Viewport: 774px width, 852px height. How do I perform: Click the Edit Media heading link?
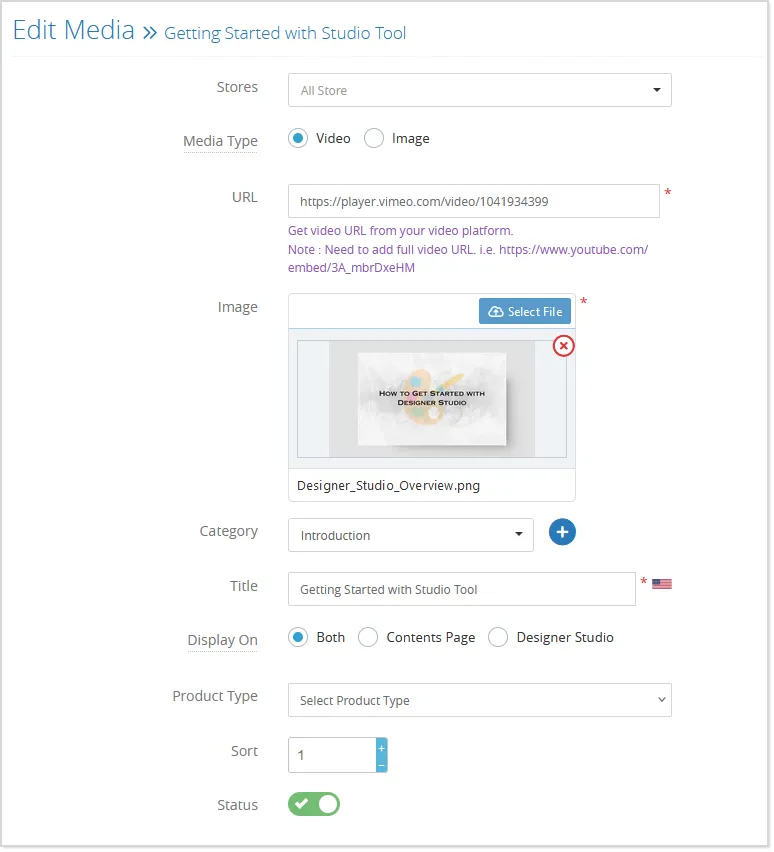[74, 30]
